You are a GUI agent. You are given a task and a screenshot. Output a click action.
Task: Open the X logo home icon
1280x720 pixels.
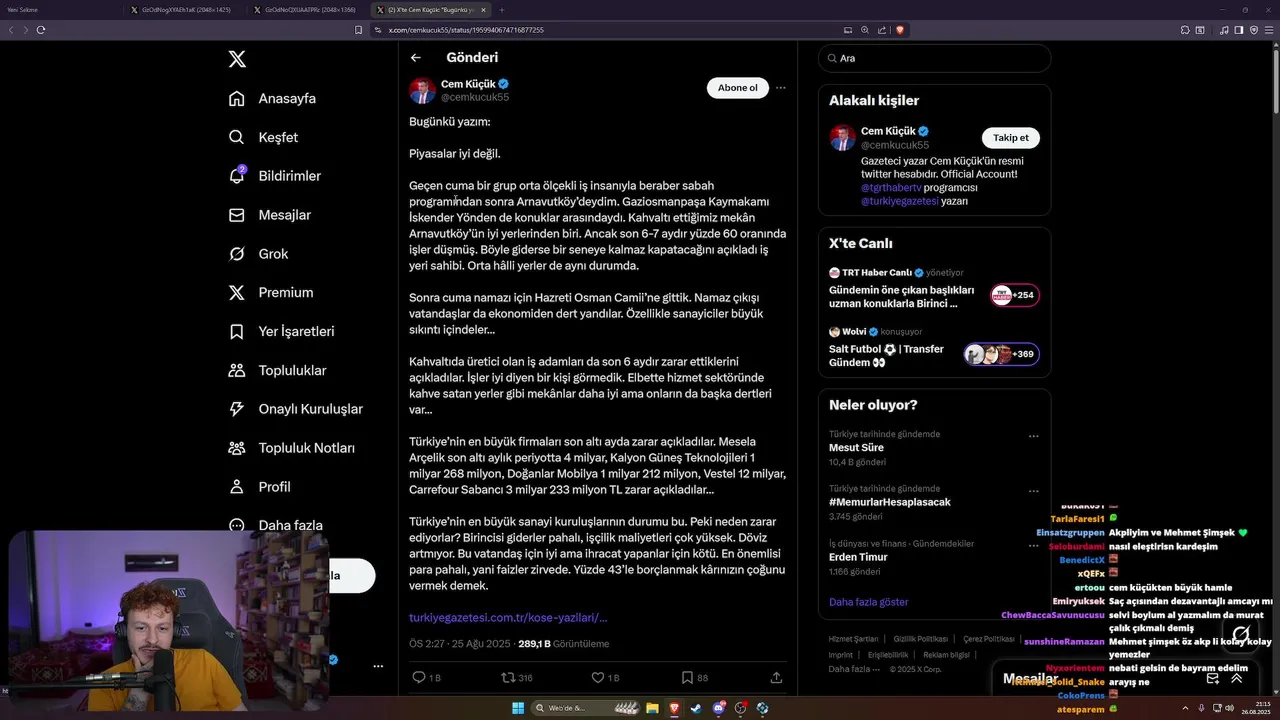[237, 59]
